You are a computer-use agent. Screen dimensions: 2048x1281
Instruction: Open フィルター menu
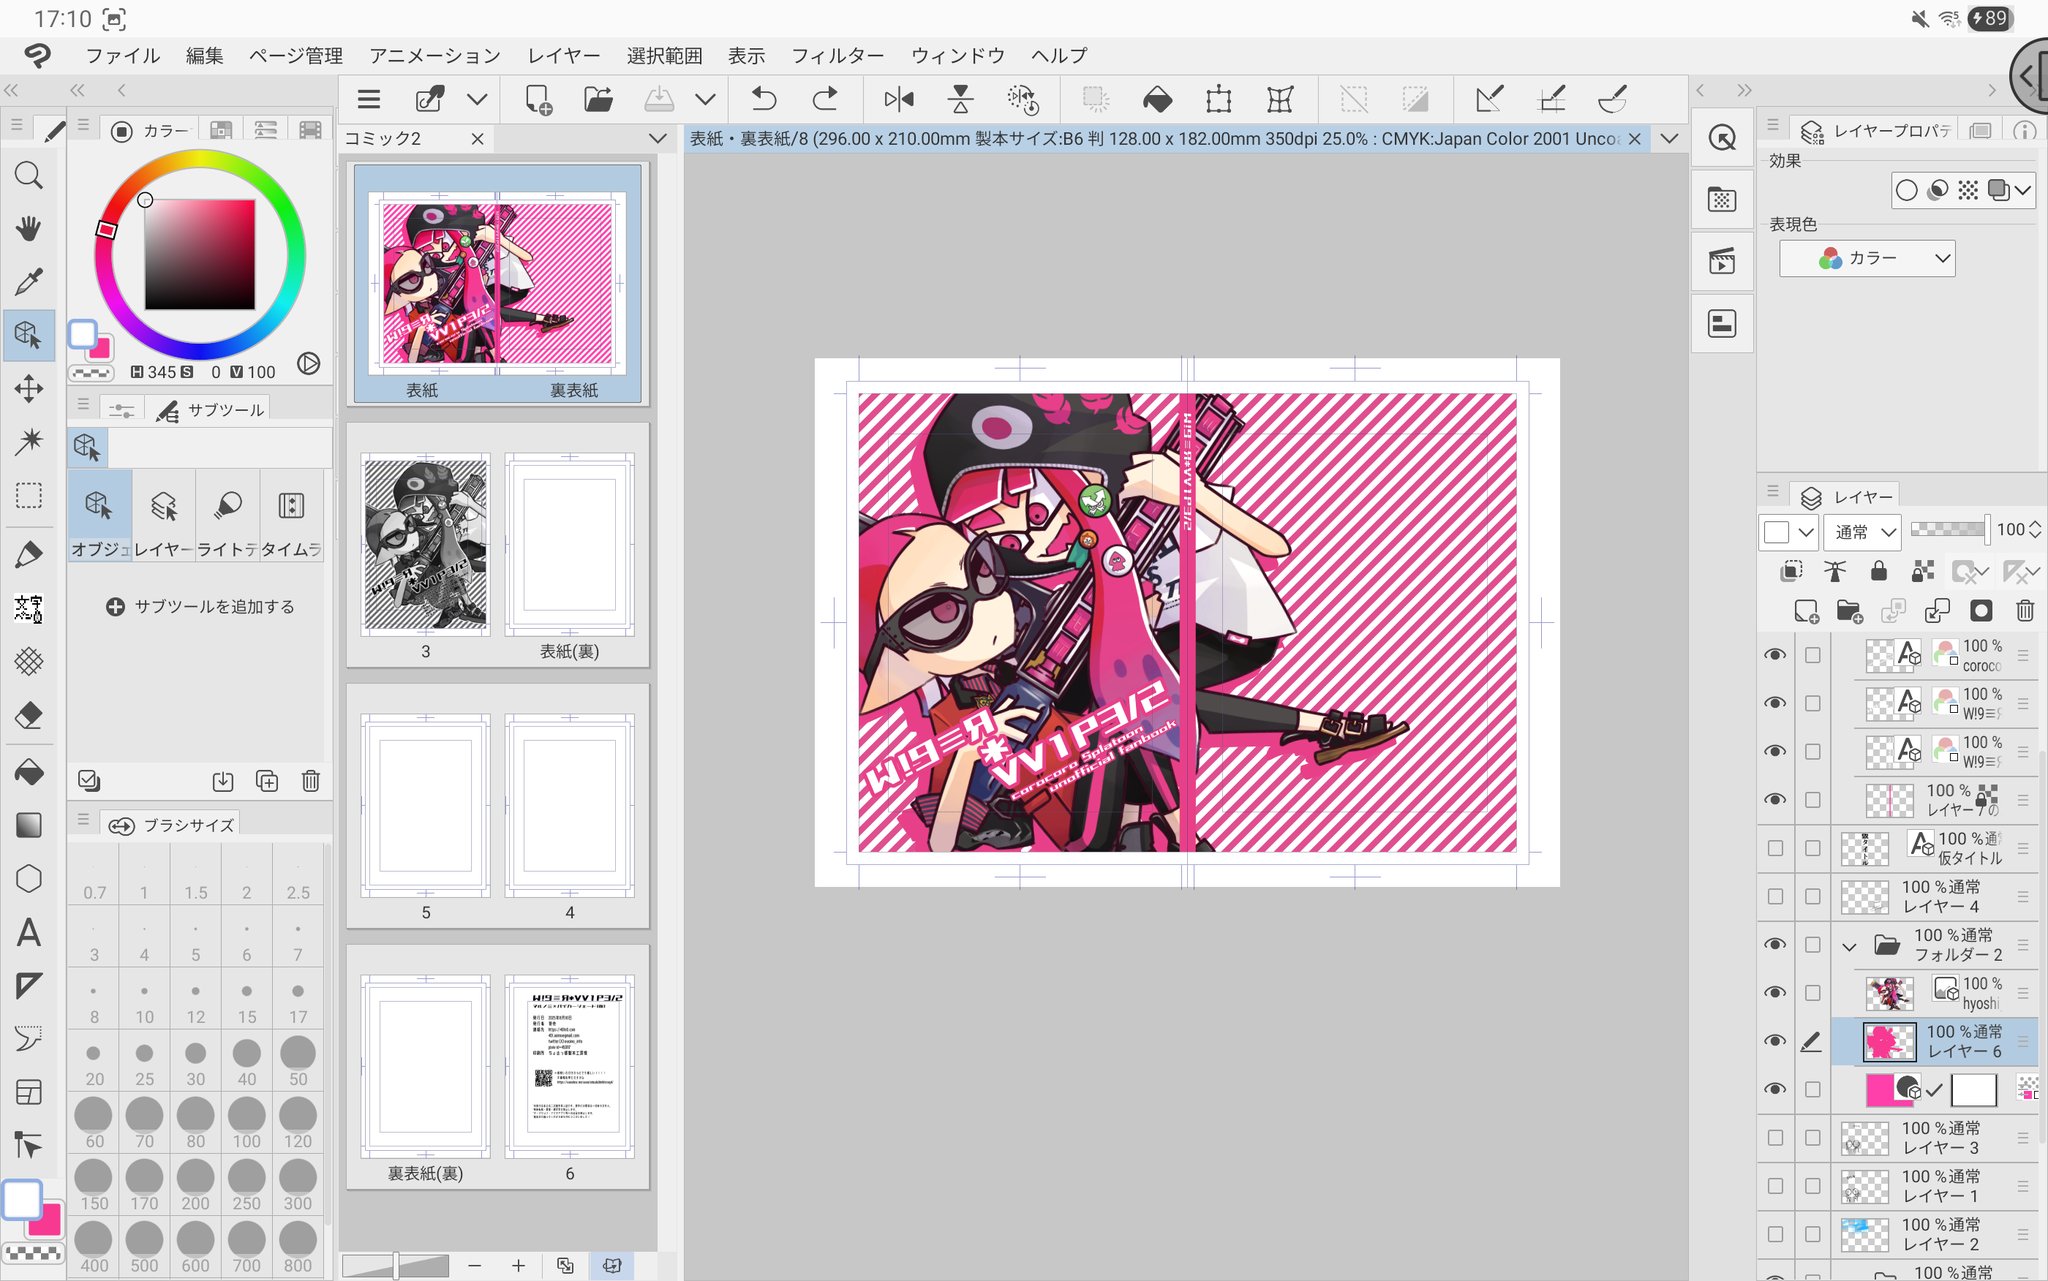(837, 56)
